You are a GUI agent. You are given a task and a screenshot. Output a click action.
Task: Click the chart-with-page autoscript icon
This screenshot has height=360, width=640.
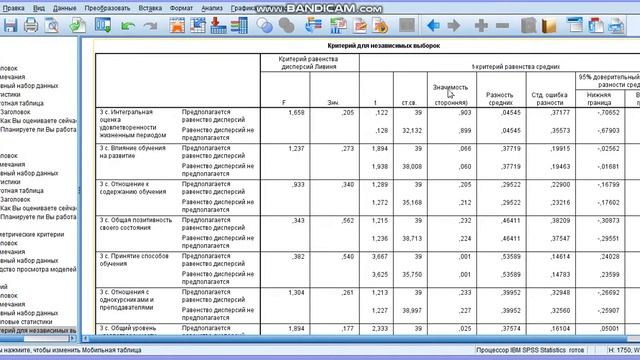(x=338, y=26)
